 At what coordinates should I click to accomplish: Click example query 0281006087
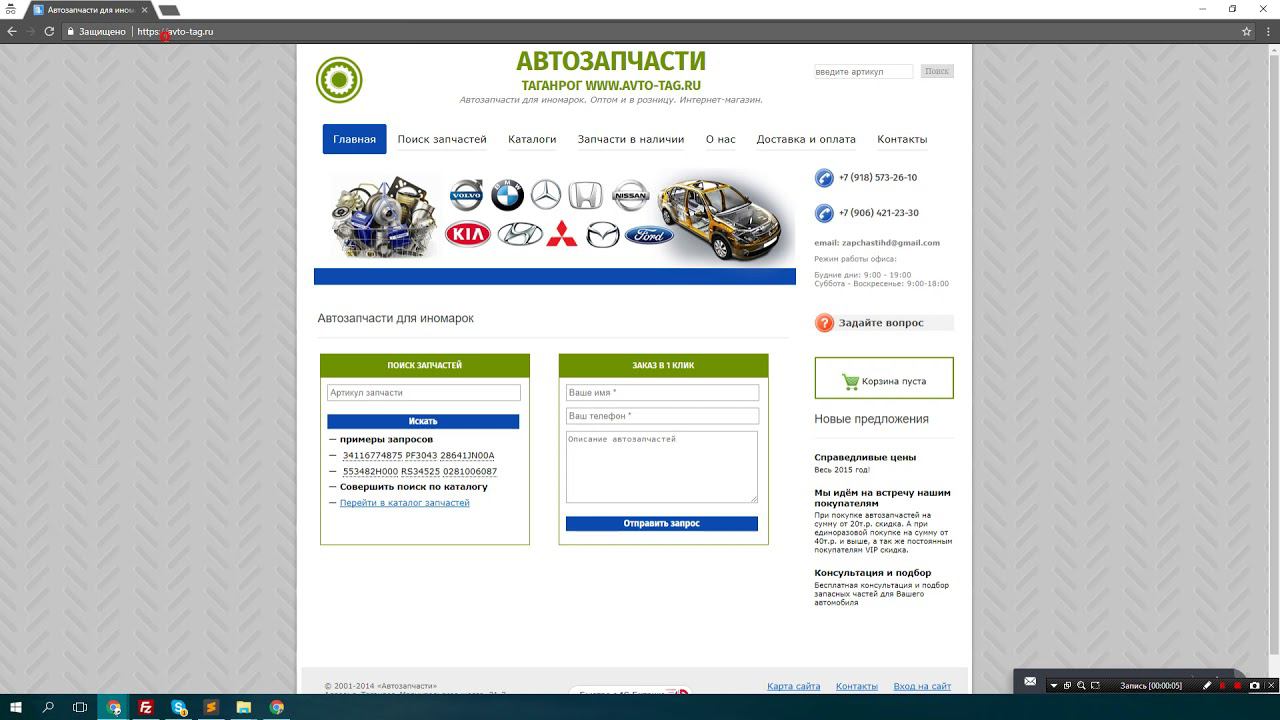tap(470, 471)
